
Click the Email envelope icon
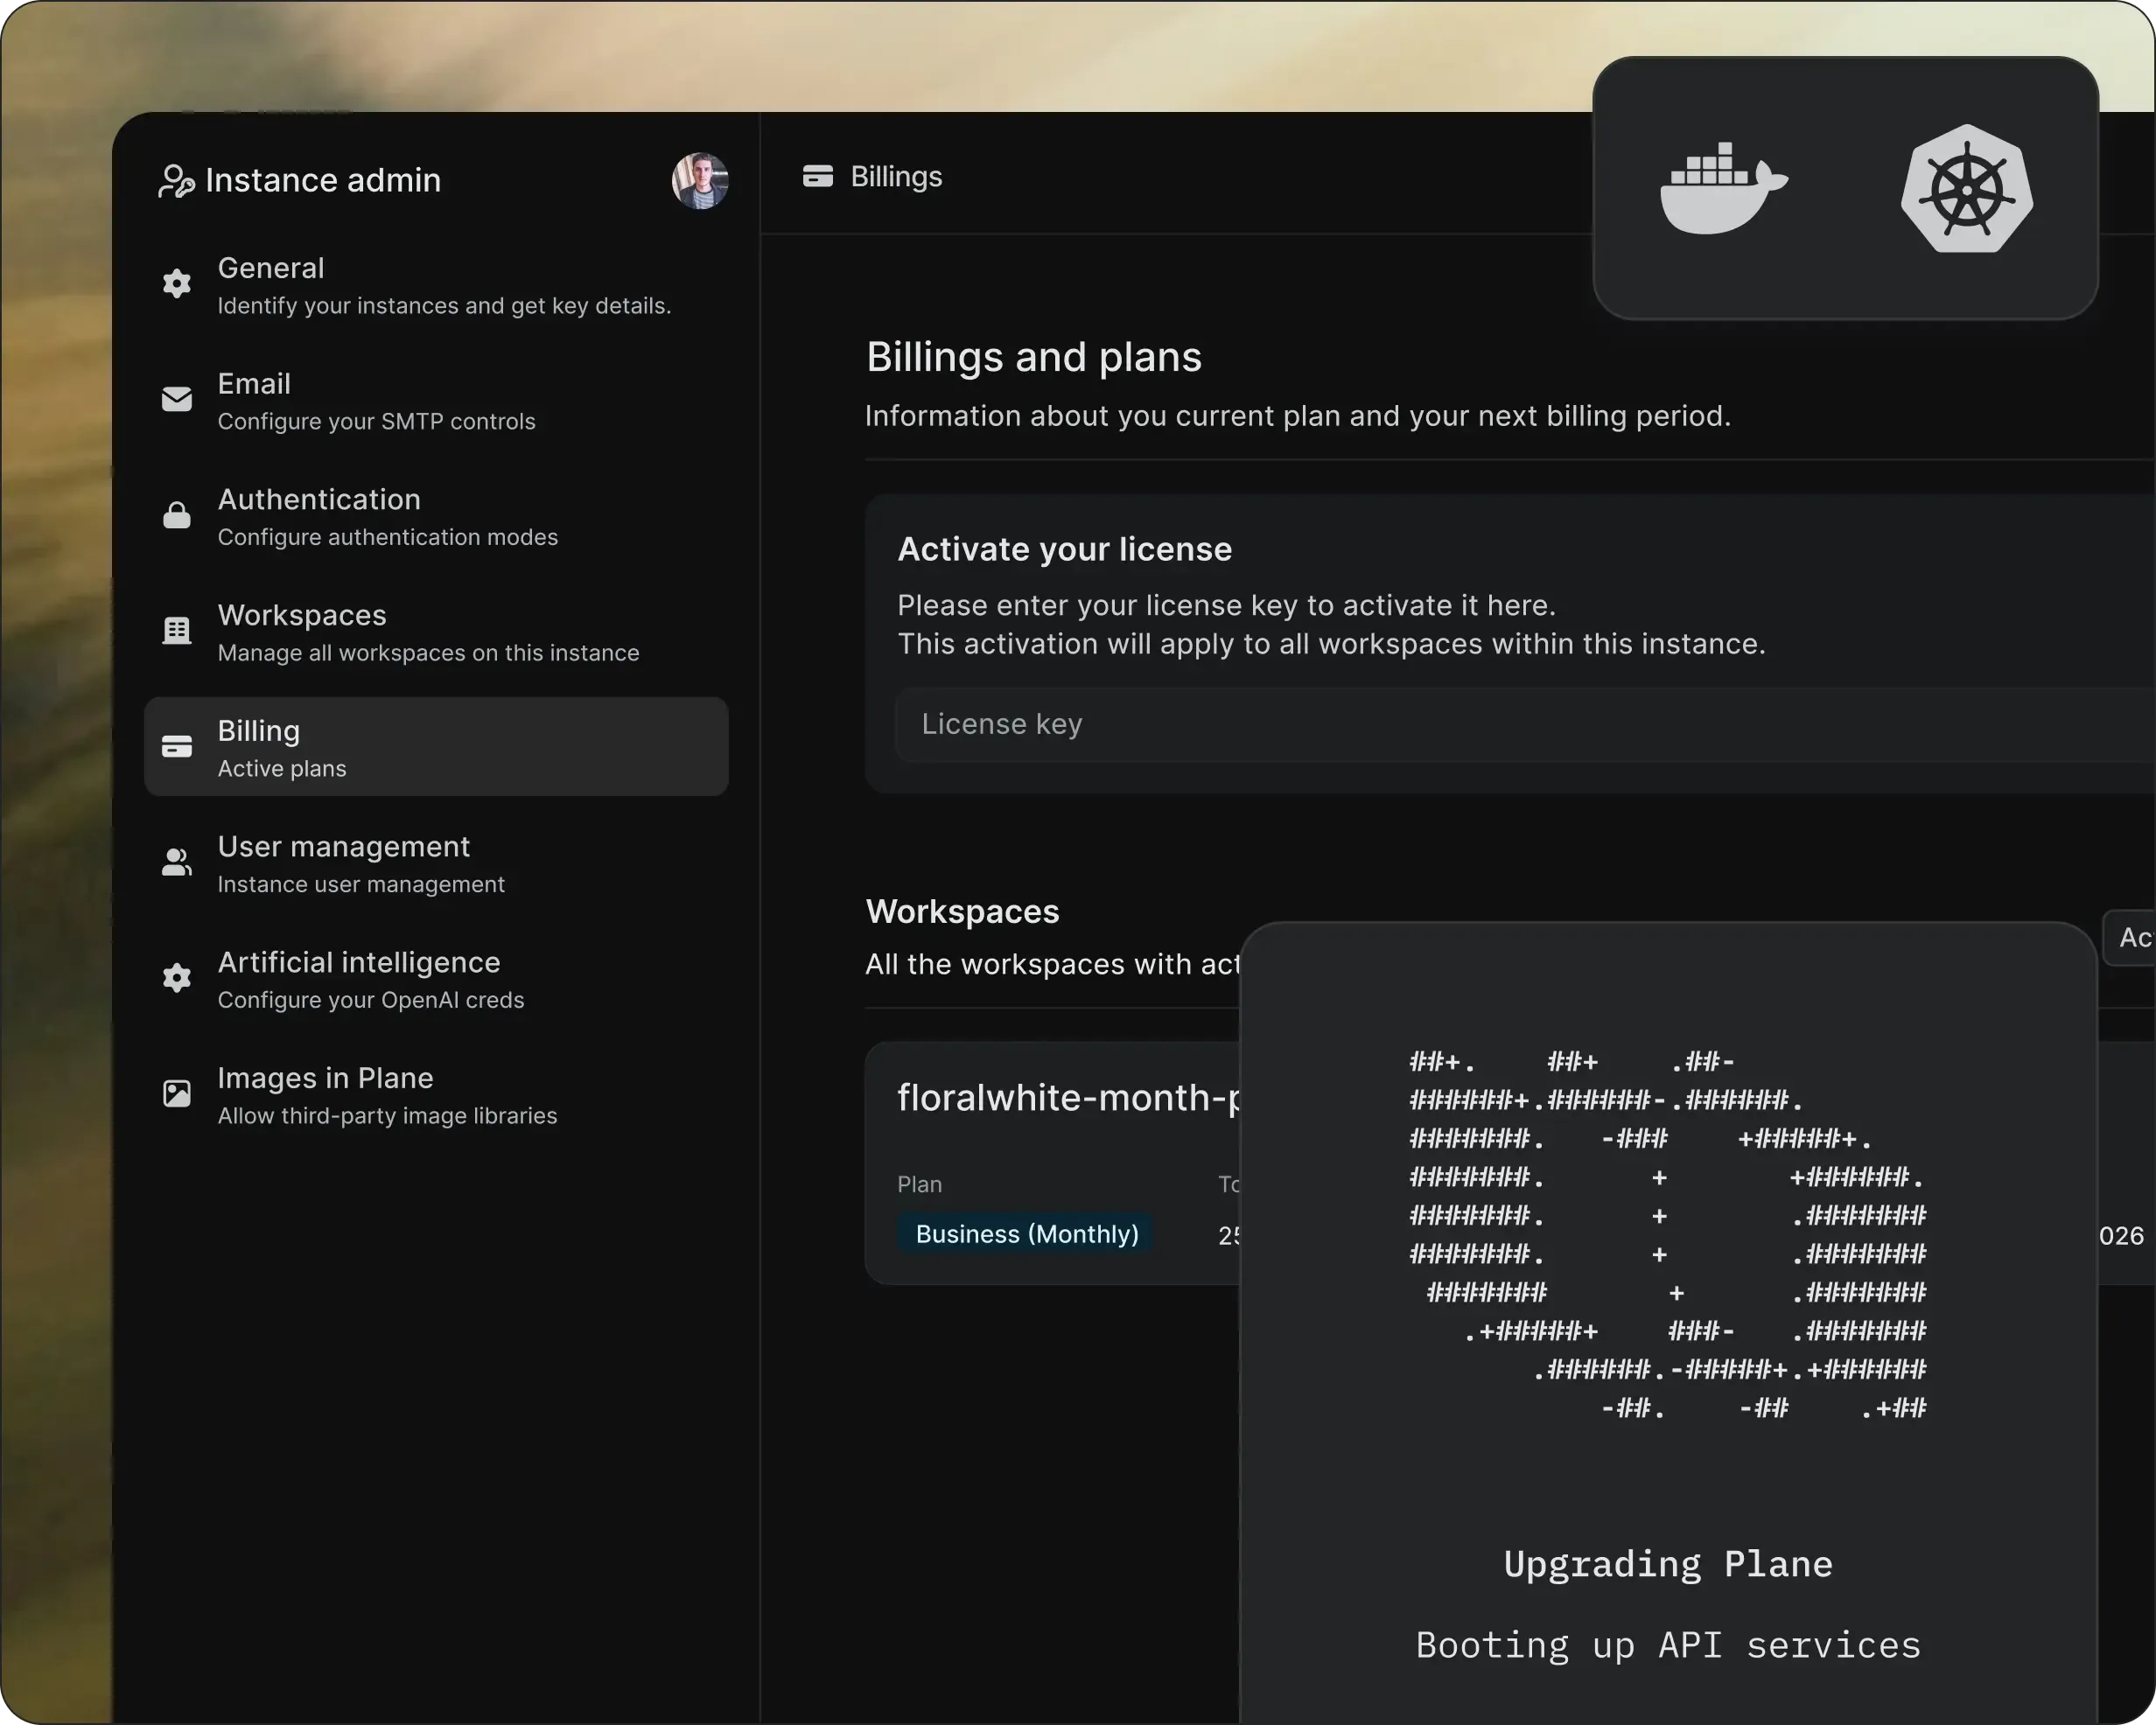(177, 400)
